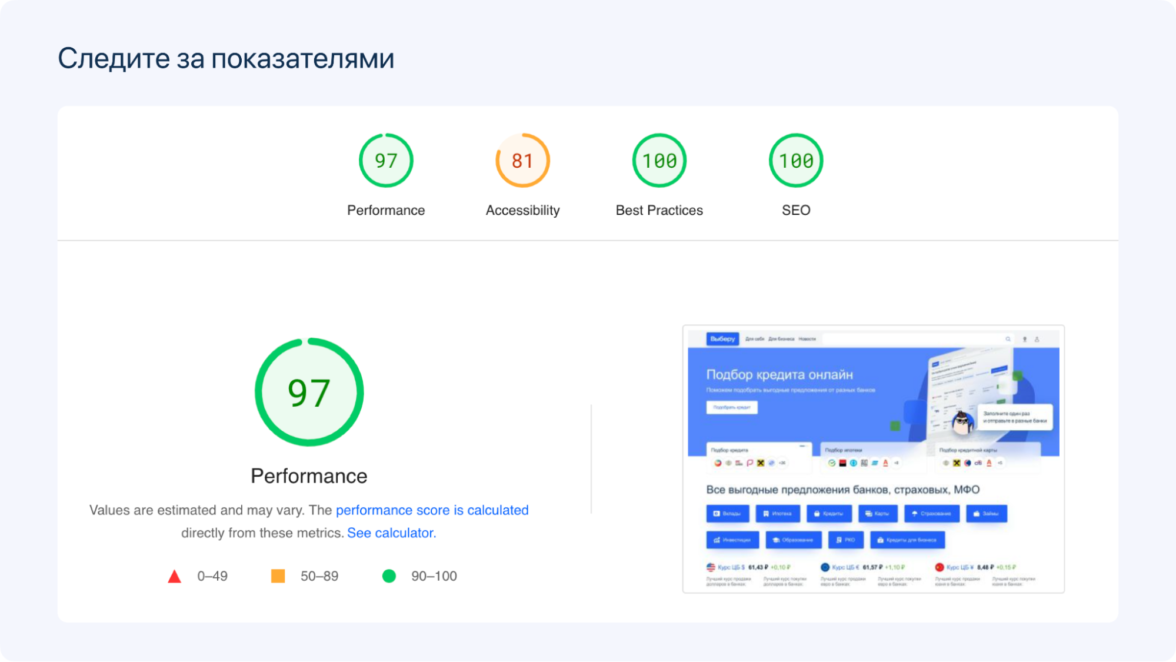The image size is (1176, 662).
Task: Click the 'Кредиты для бизнеса' button
Action: point(907,540)
